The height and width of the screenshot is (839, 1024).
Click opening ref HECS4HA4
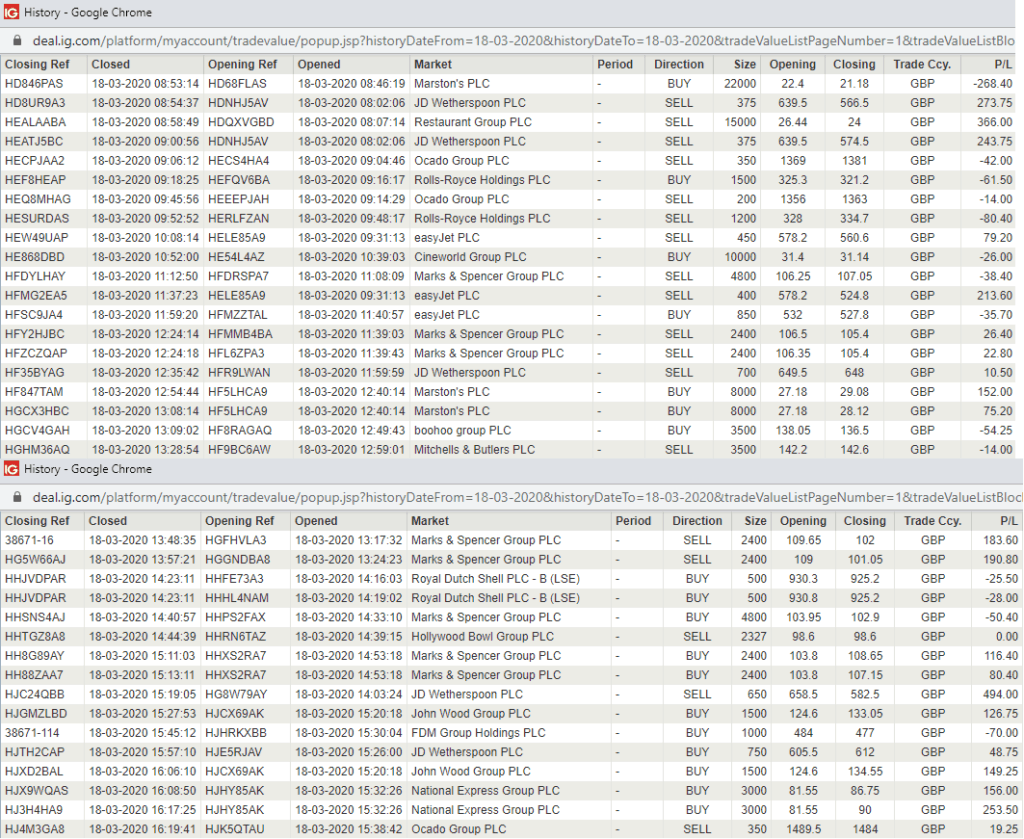[x=238, y=161]
